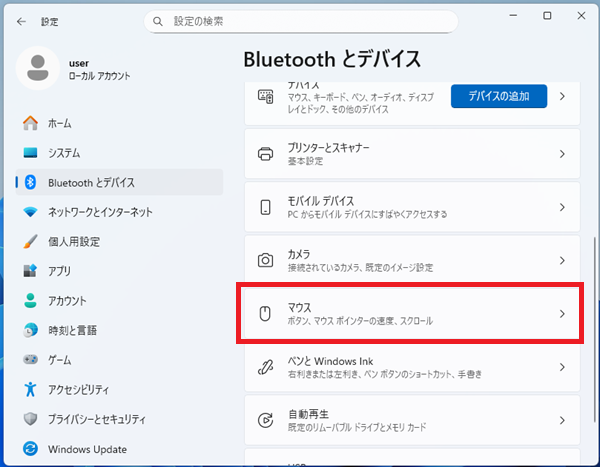Click ボタン、マウス ポインターの速度 description text
This screenshot has width=600, height=467.
[360, 321]
